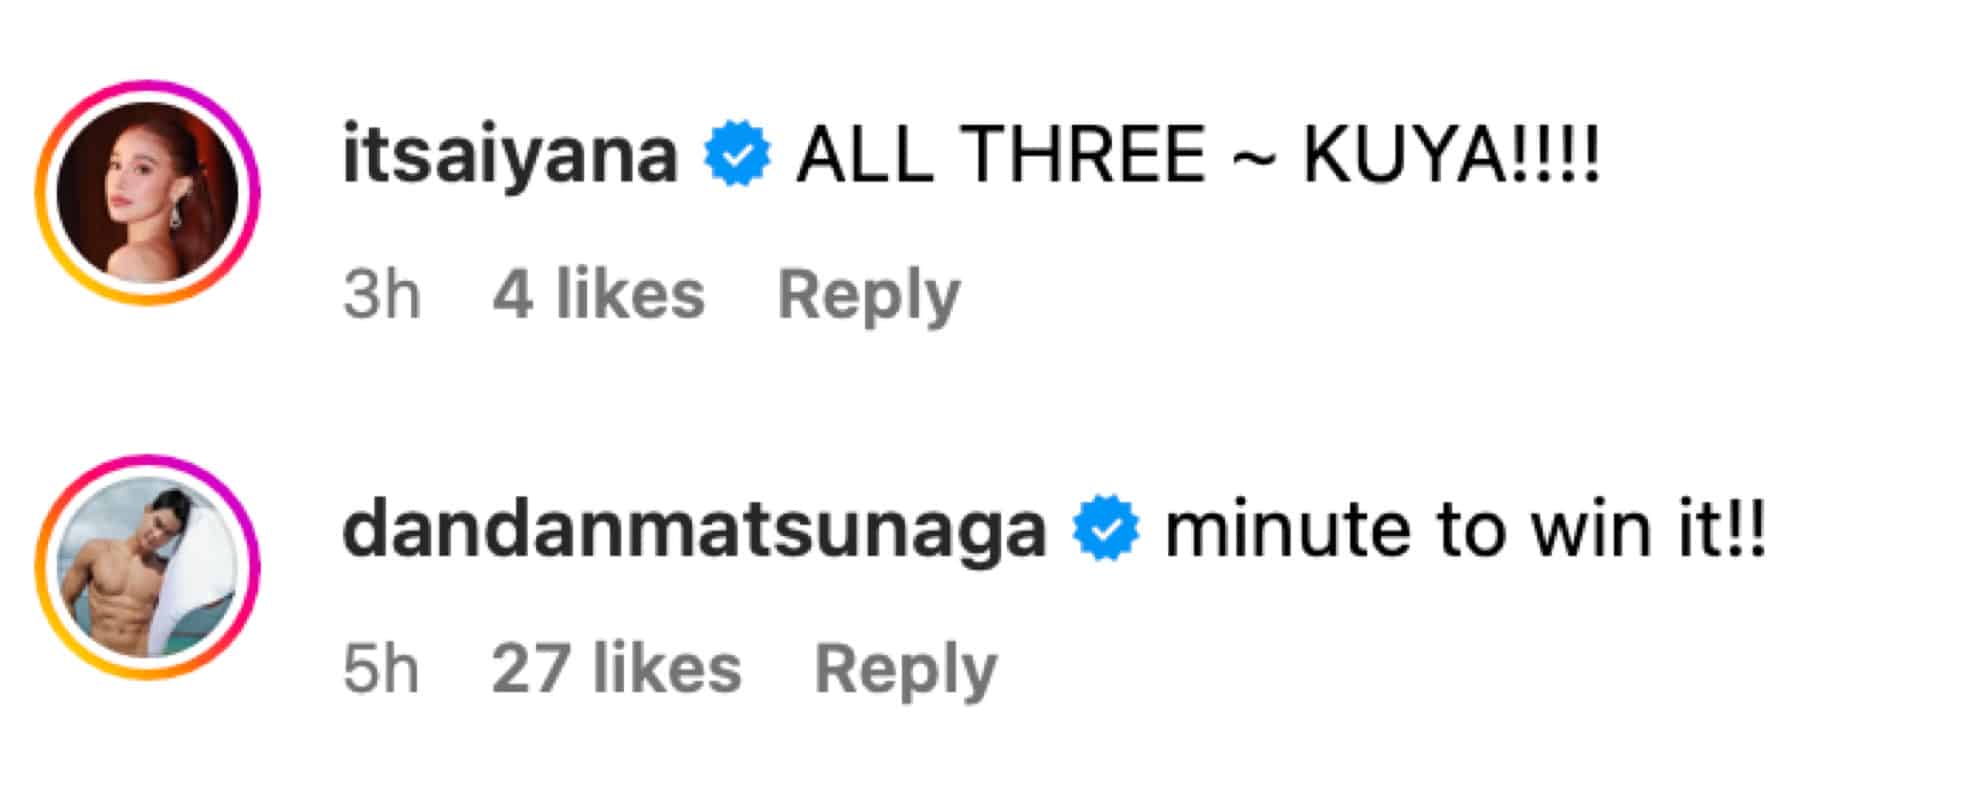Screen dimensions: 1974x800
Task: Click the words 'ALL THREE' in the first comment
Action: click(1000, 156)
